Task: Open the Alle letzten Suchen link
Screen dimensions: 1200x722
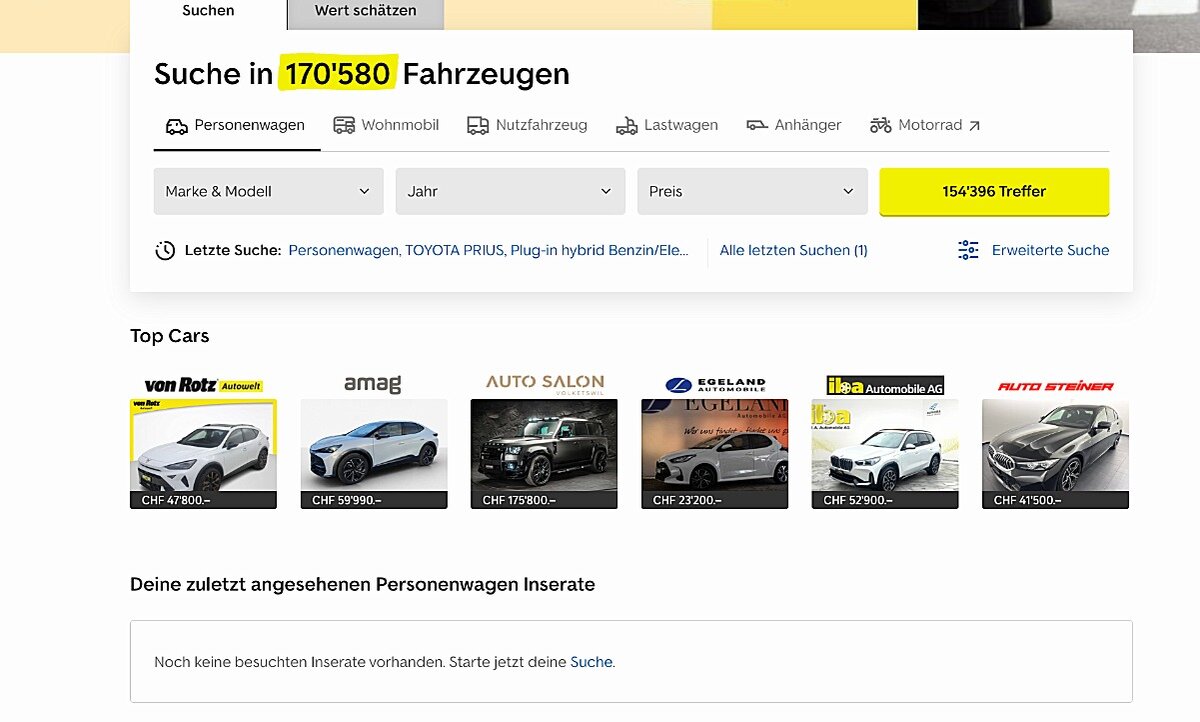Action: click(x=793, y=250)
